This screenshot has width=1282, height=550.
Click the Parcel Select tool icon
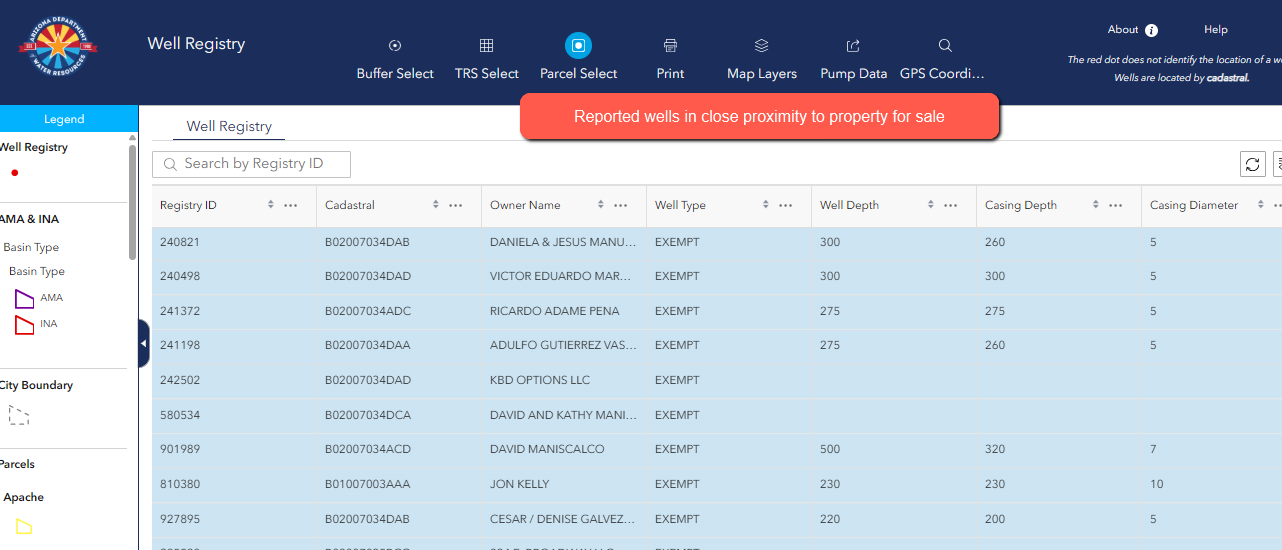click(x=578, y=45)
